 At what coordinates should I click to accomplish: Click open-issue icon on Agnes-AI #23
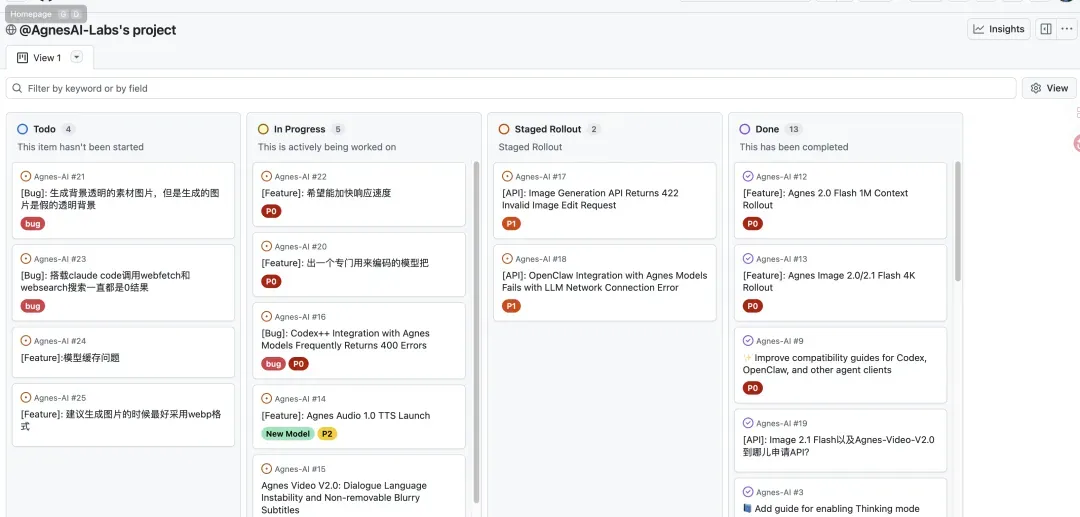26,259
